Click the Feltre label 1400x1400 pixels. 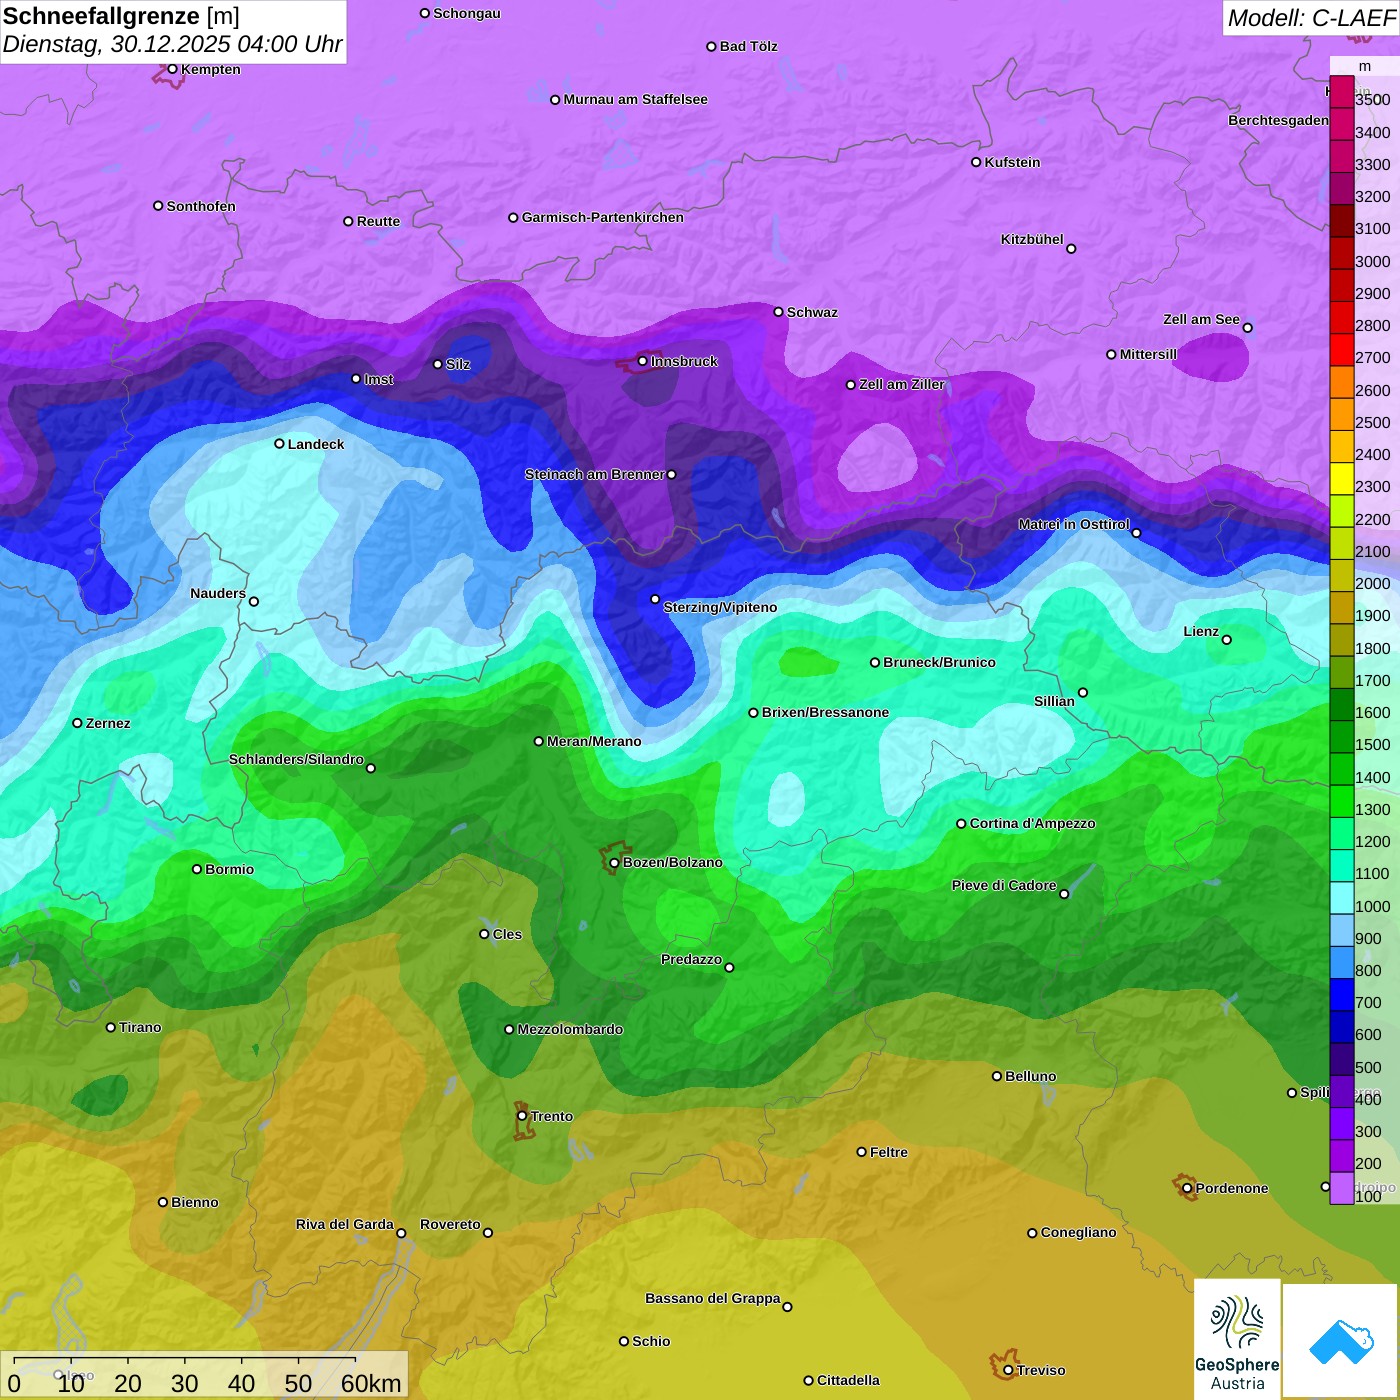(x=889, y=1152)
